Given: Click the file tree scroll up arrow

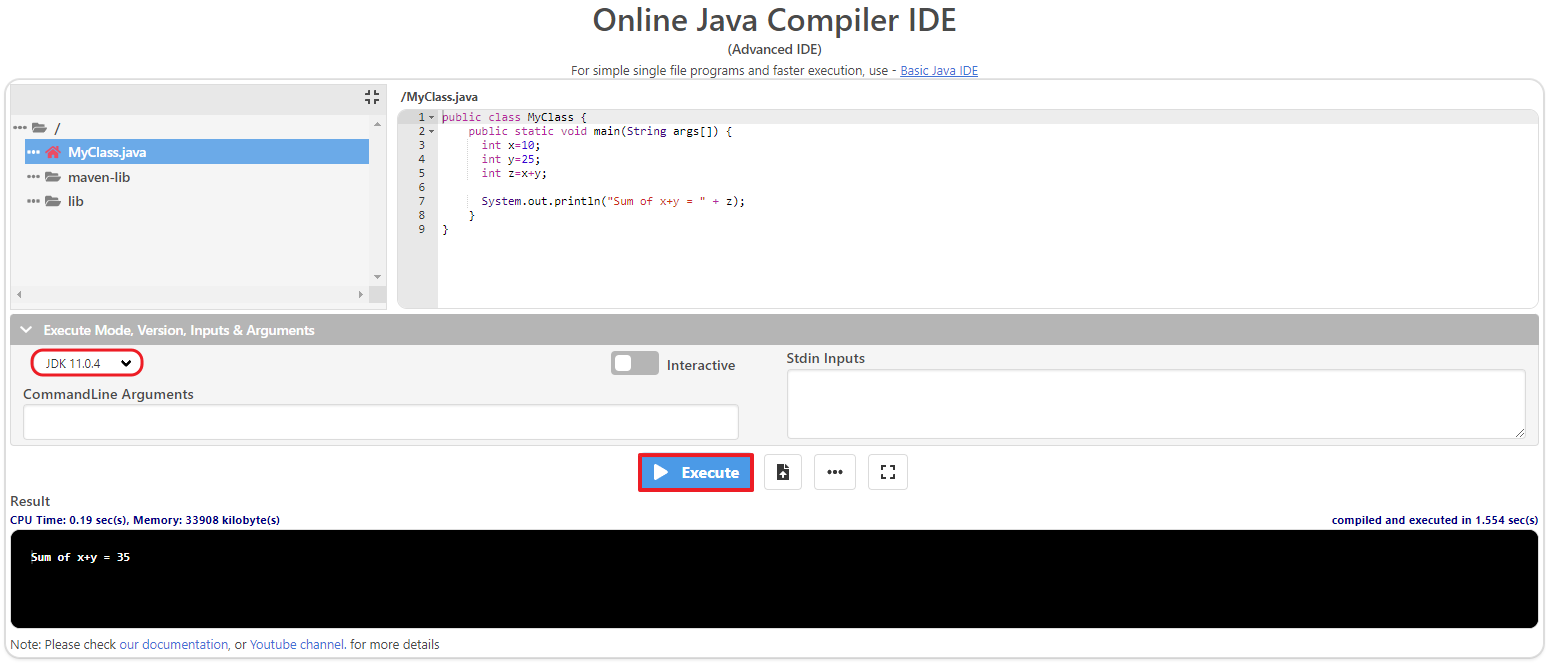Looking at the screenshot, I should [x=377, y=124].
